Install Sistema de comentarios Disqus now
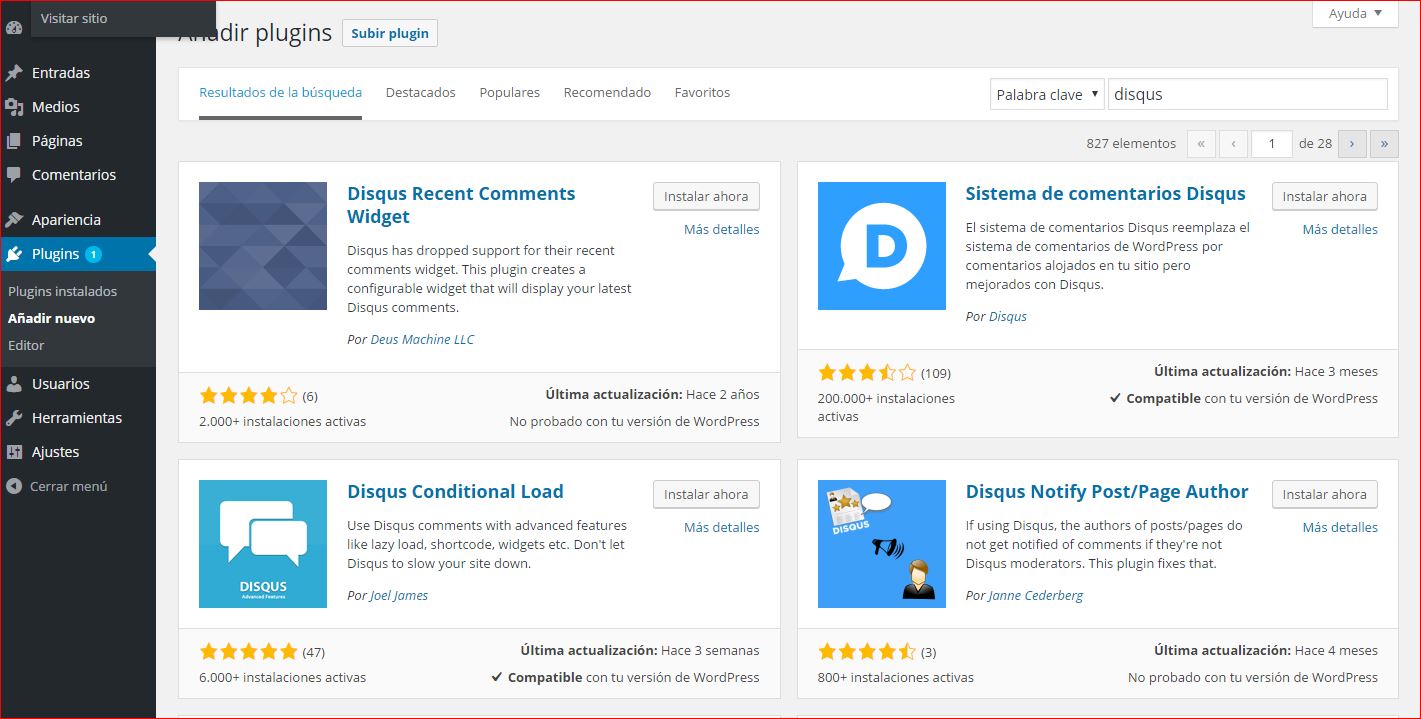 pyautogui.click(x=1324, y=196)
